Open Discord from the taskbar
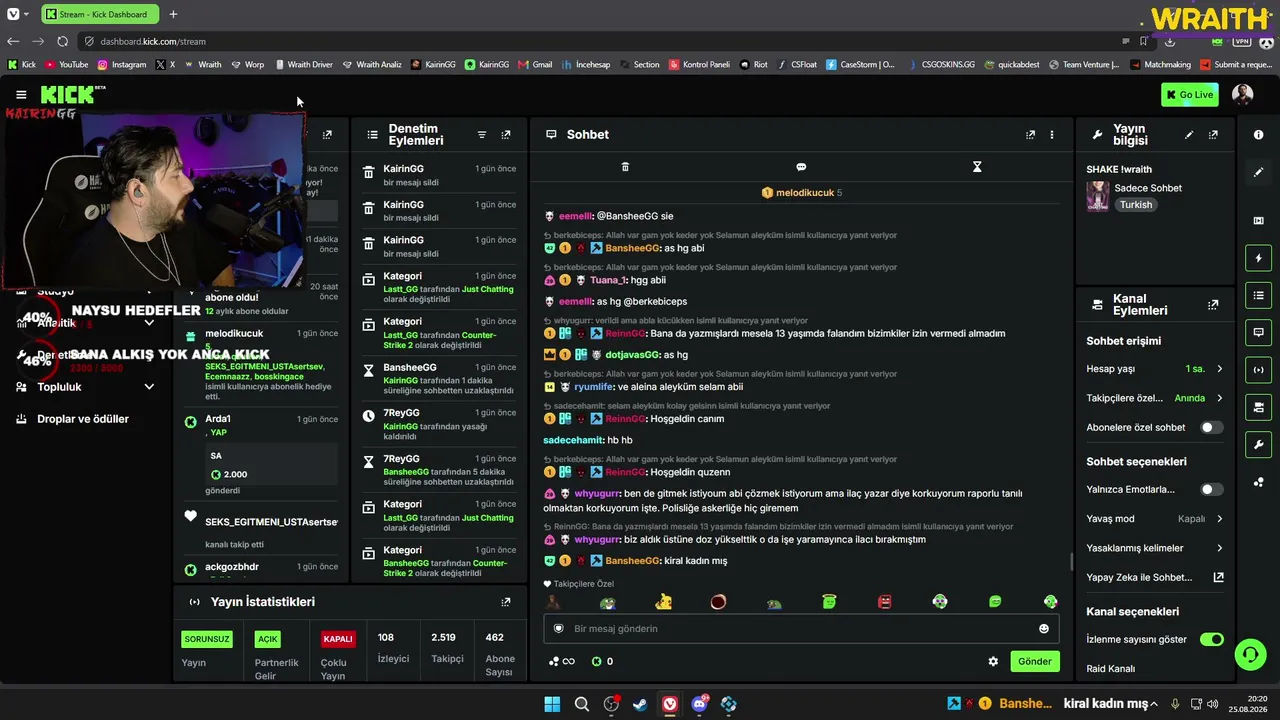This screenshot has height=720, width=1280. (x=699, y=704)
